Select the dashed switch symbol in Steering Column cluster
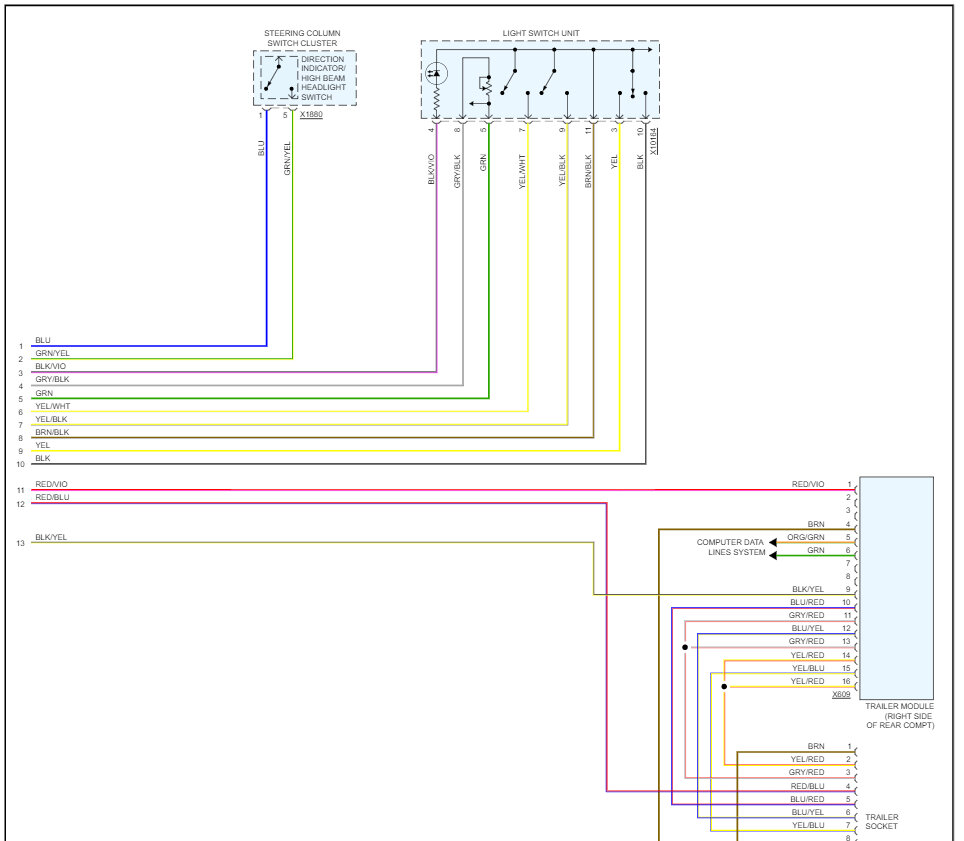This screenshot has width=964, height=841. pyautogui.click(x=279, y=77)
